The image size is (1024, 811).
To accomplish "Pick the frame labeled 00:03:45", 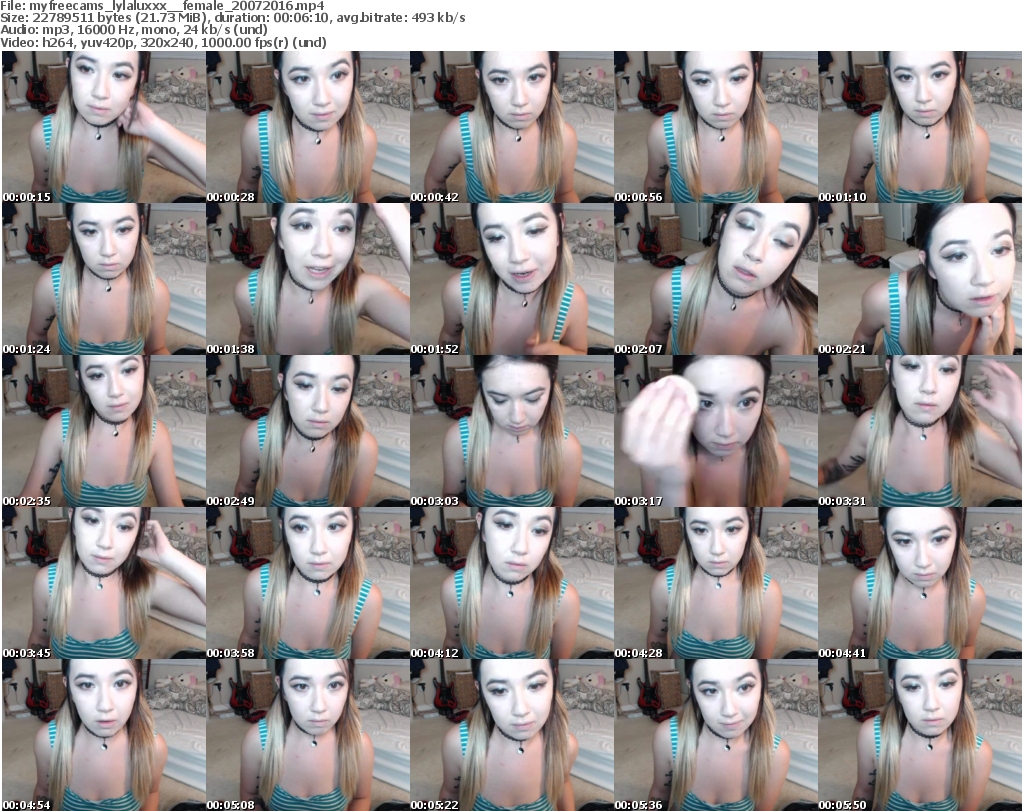I will [104, 583].
